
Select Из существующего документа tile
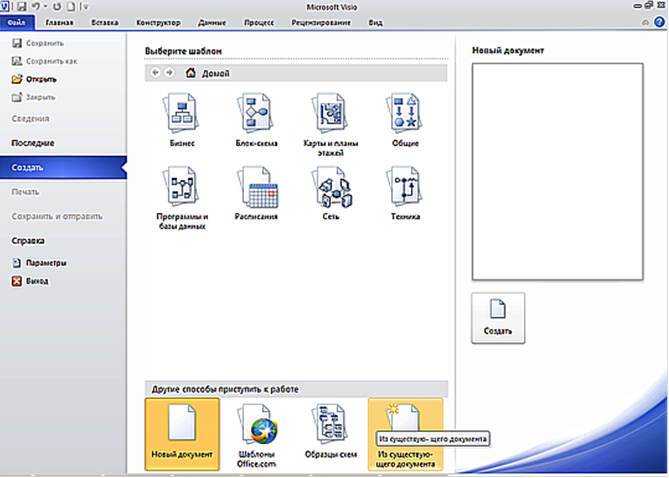pyautogui.click(x=405, y=434)
